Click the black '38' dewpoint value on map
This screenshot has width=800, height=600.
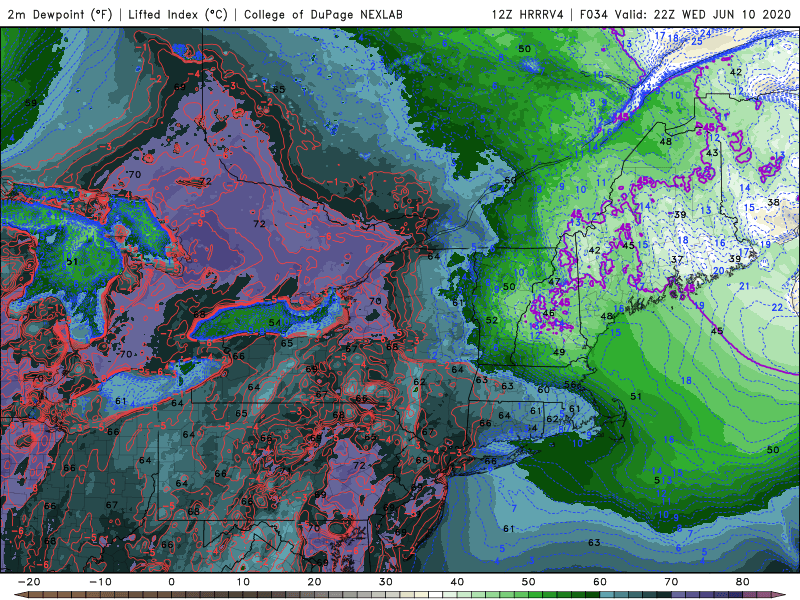pos(773,202)
